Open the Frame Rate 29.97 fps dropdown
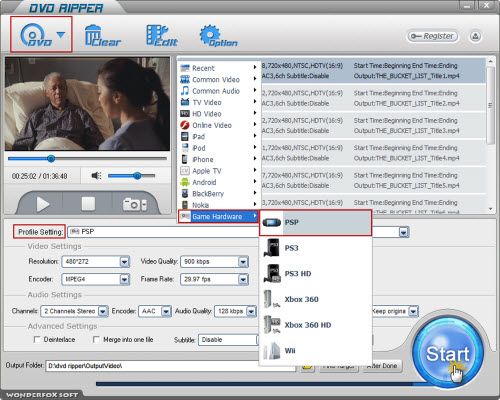This screenshot has width=500, height=400. click(243, 279)
